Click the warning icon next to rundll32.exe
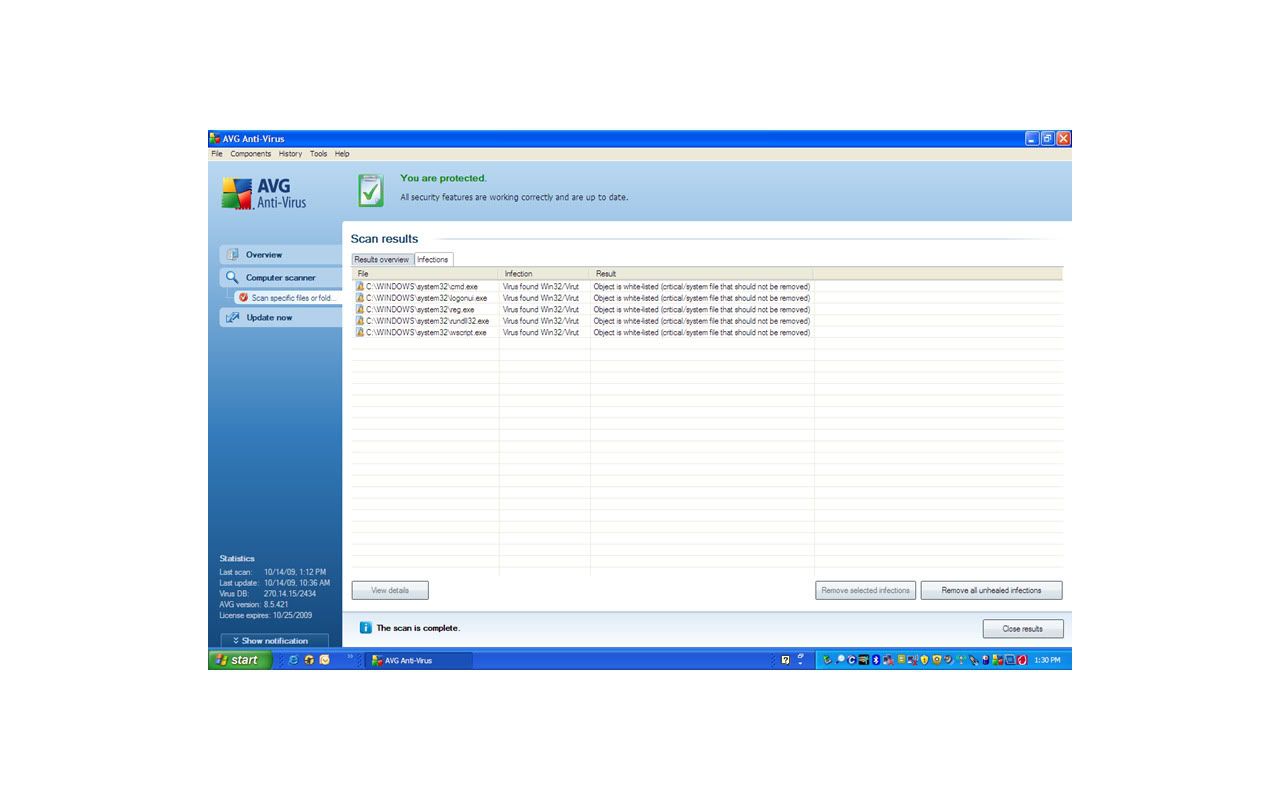 360,321
